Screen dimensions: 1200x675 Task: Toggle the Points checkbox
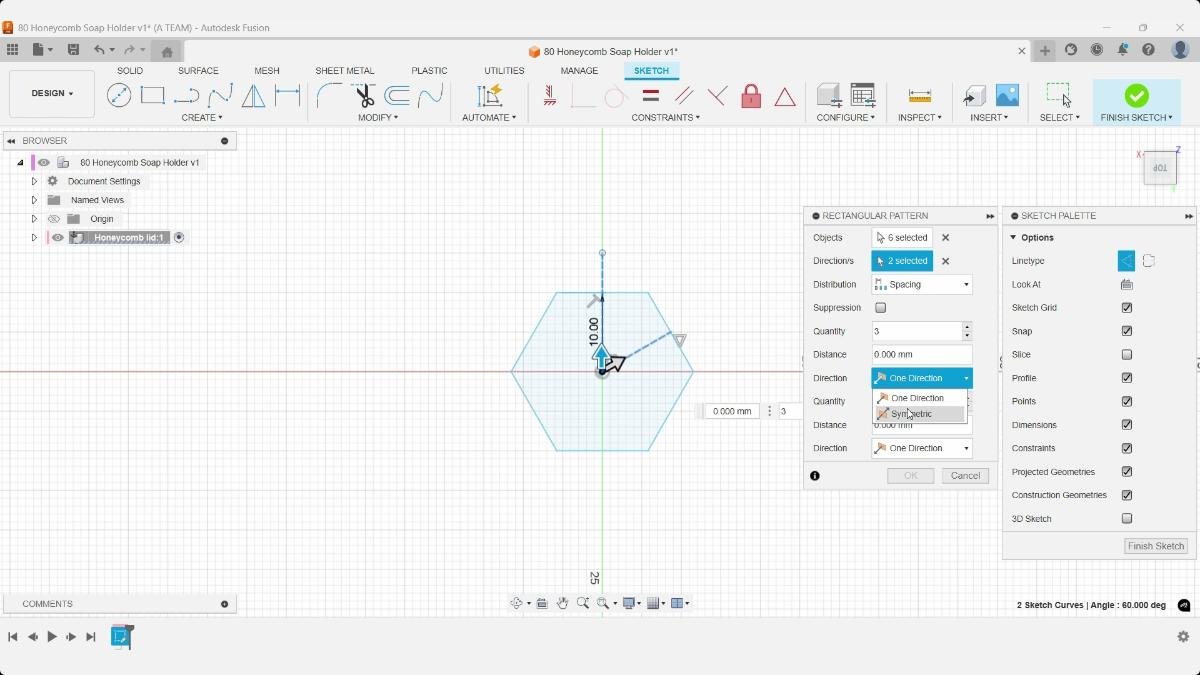[x=1127, y=401]
